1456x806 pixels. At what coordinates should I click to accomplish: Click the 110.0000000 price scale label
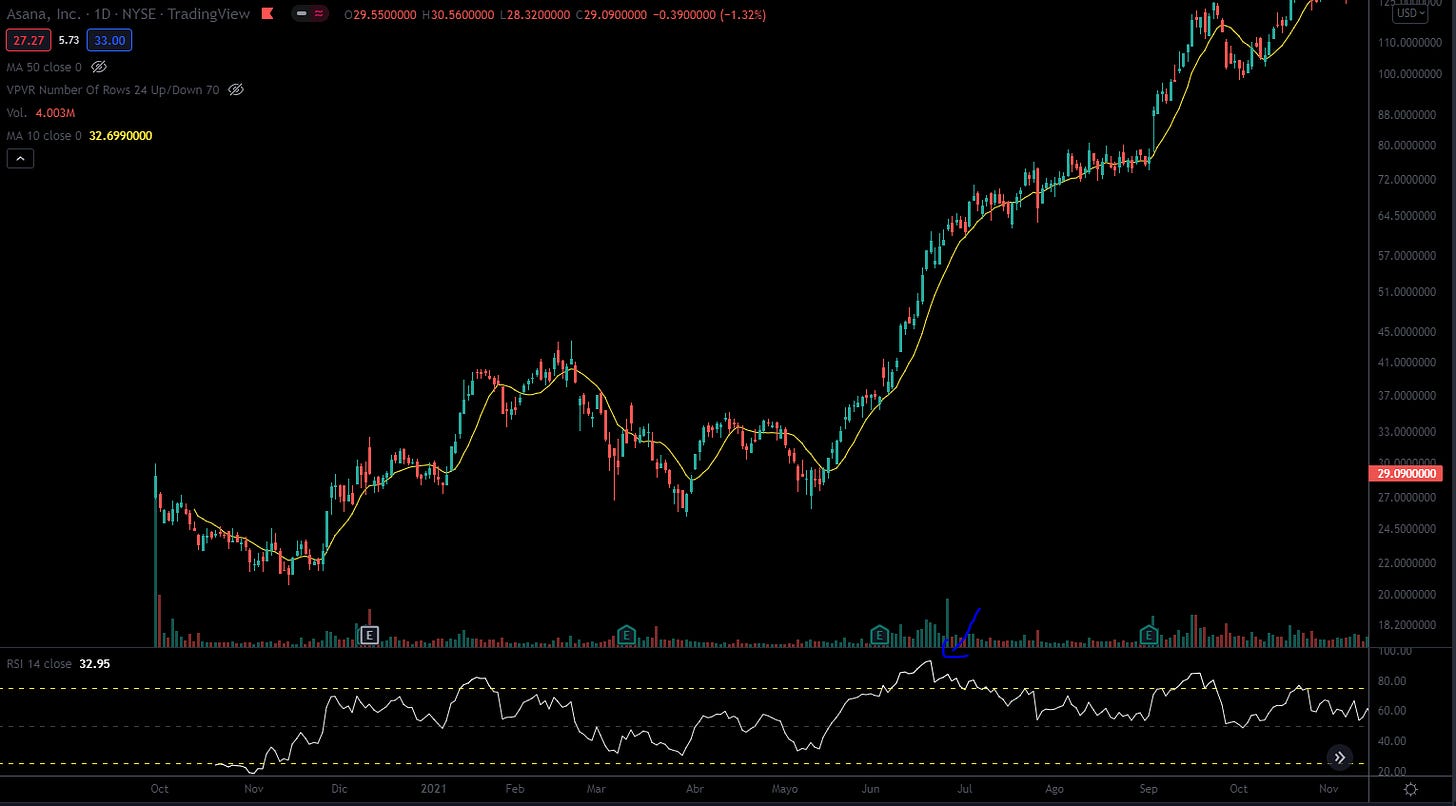(1411, 44)
